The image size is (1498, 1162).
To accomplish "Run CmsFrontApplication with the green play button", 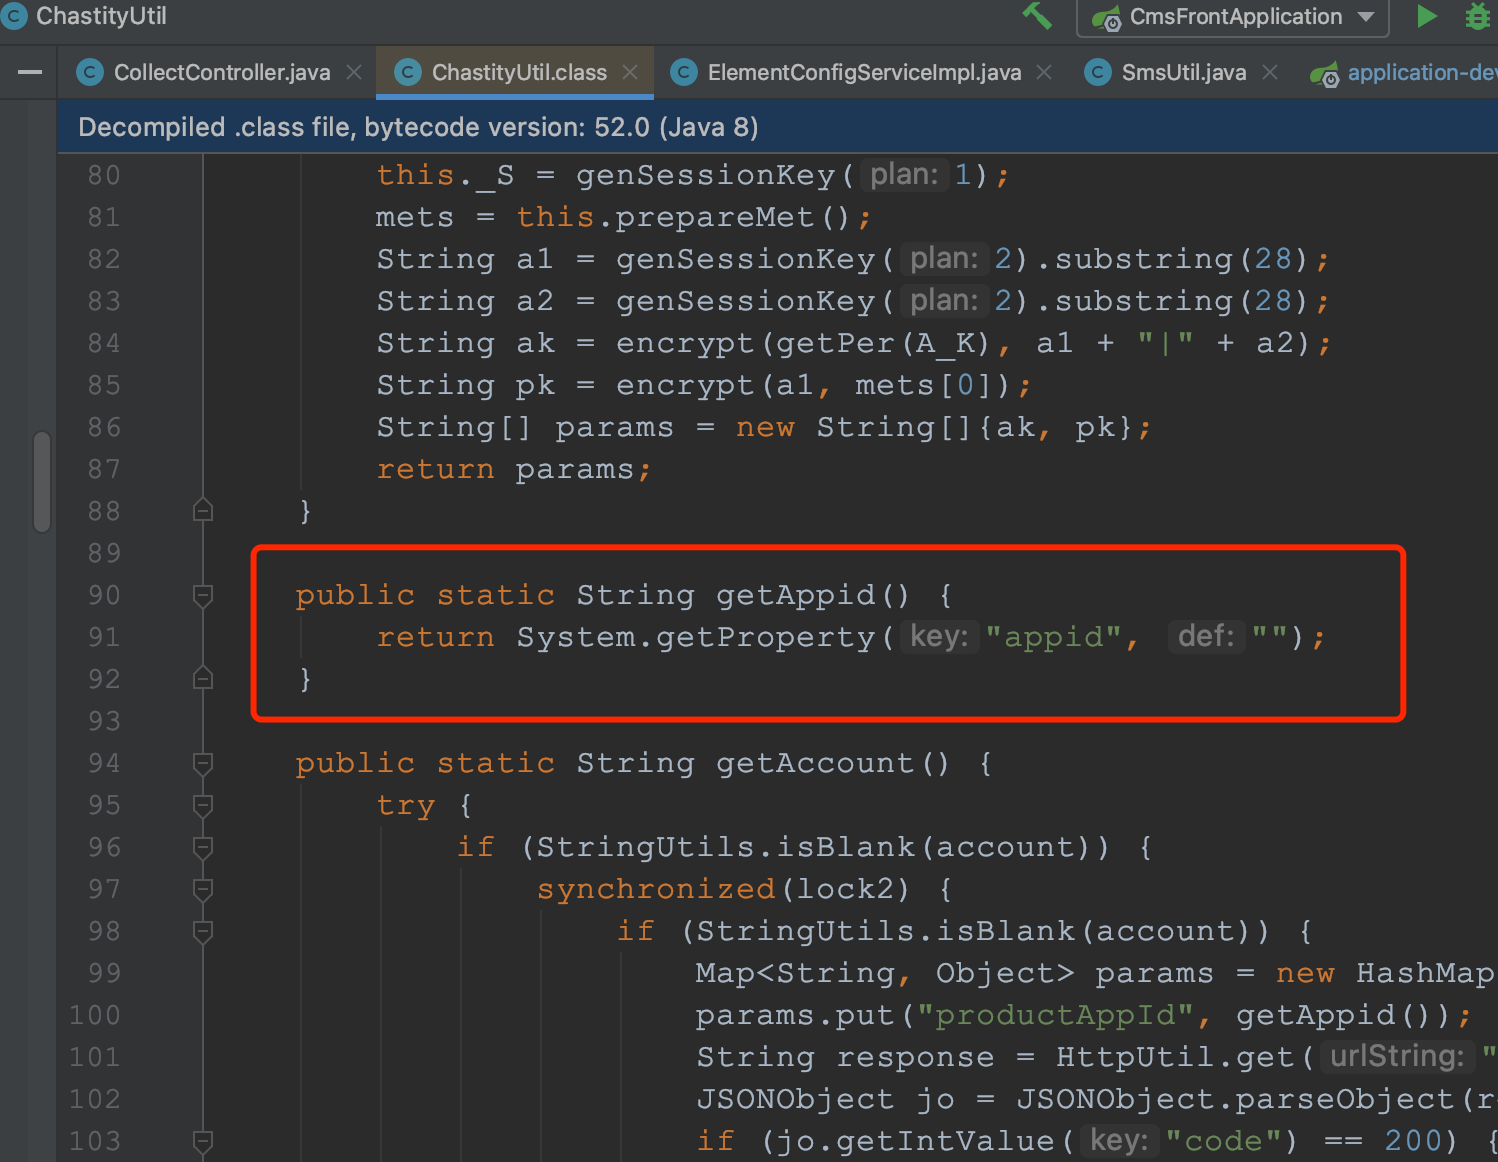I will click(1427, 16).
